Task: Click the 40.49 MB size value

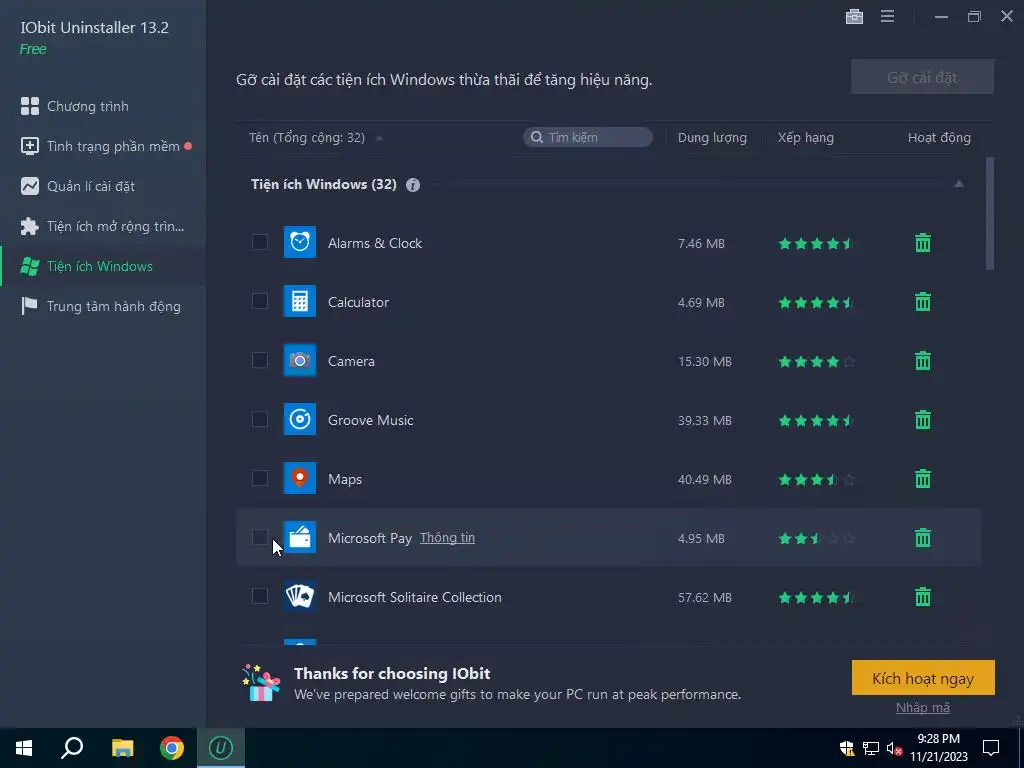Action: 704,479
